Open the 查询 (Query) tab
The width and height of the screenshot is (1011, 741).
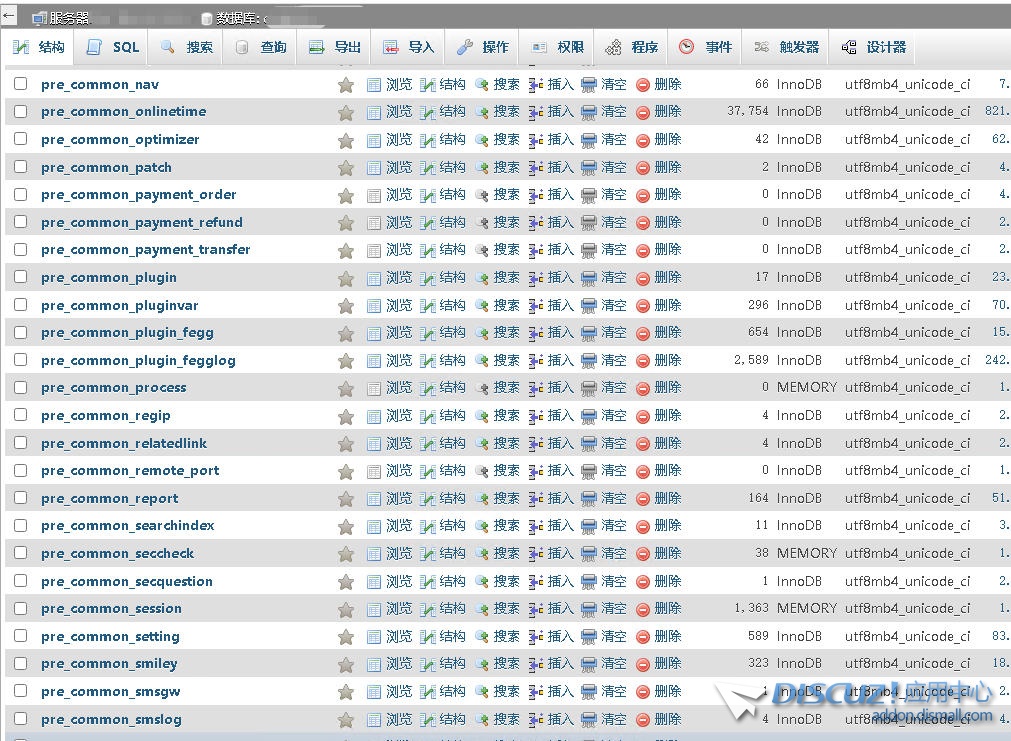point(260,47)
